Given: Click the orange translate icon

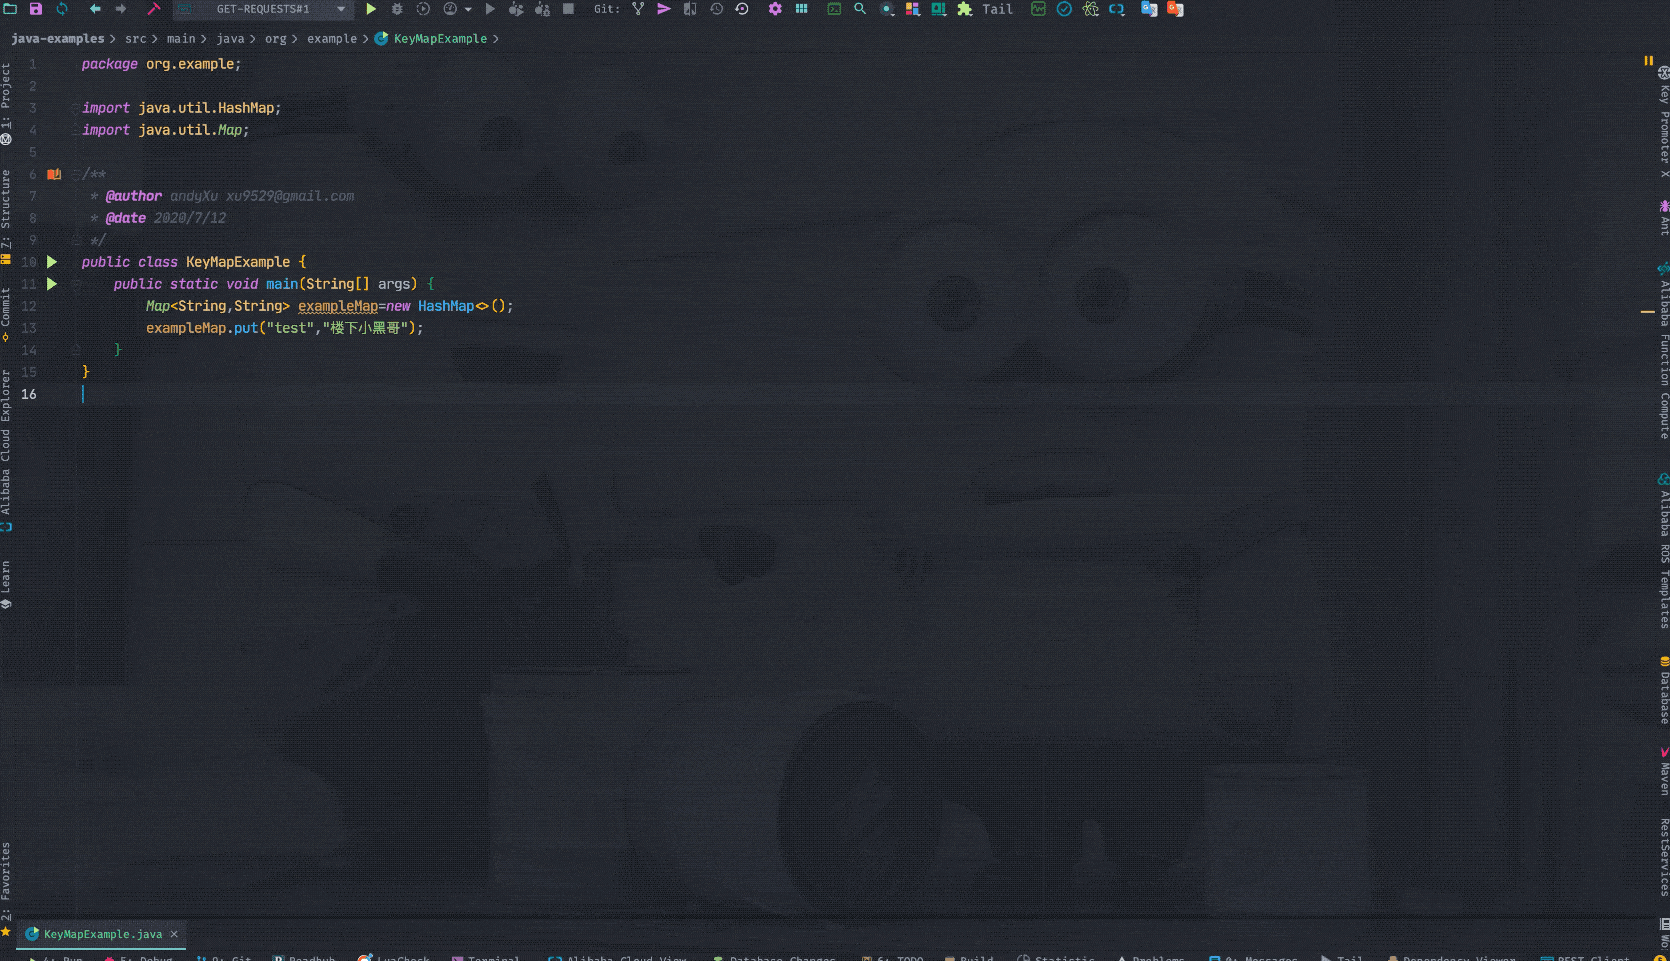Looking at the screenshot, I should [x=1175, y=9].
